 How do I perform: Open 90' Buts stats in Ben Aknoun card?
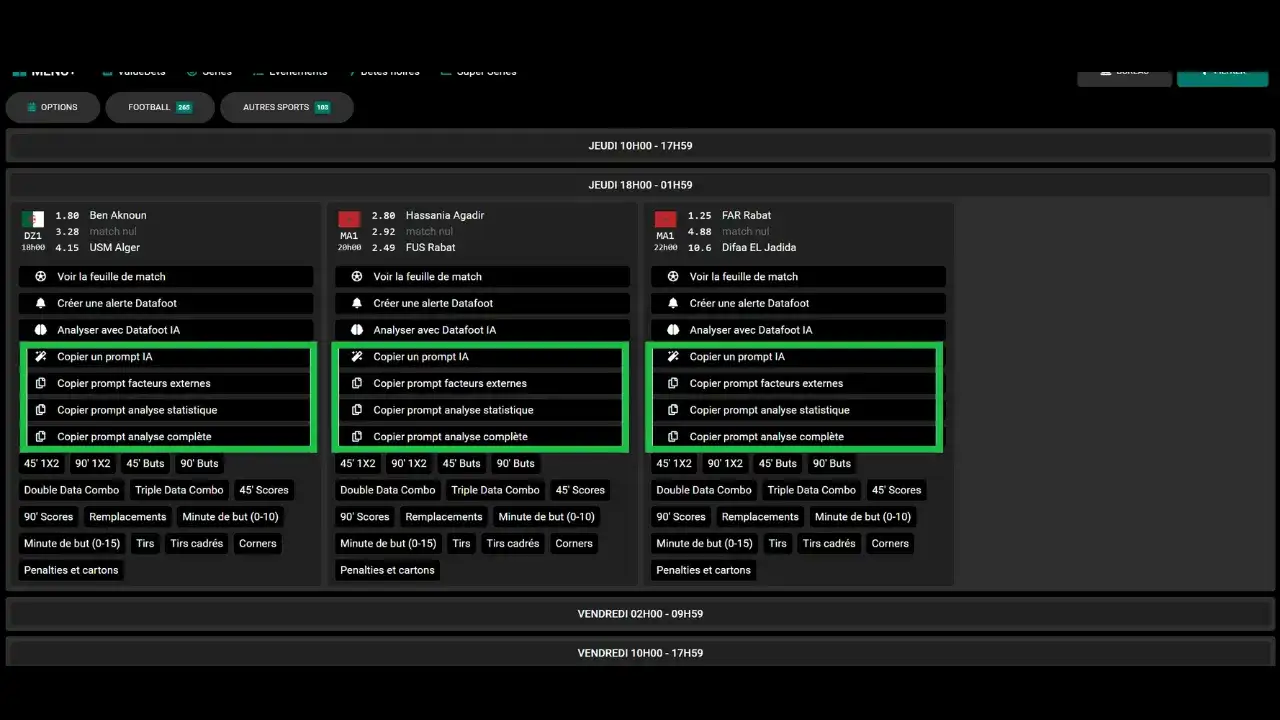[199, 464]
